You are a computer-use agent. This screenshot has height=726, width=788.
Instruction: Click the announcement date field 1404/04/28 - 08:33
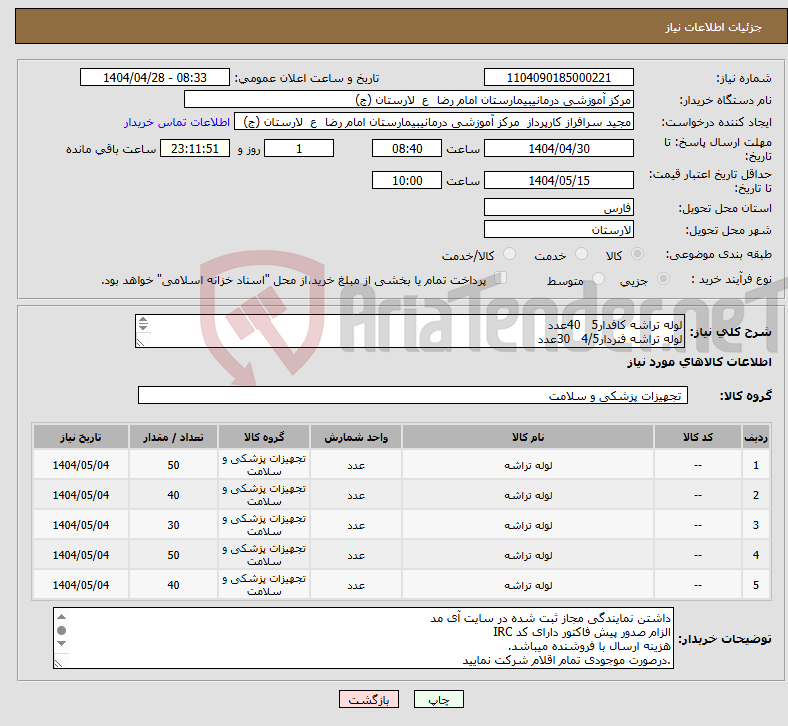point(155,77)
